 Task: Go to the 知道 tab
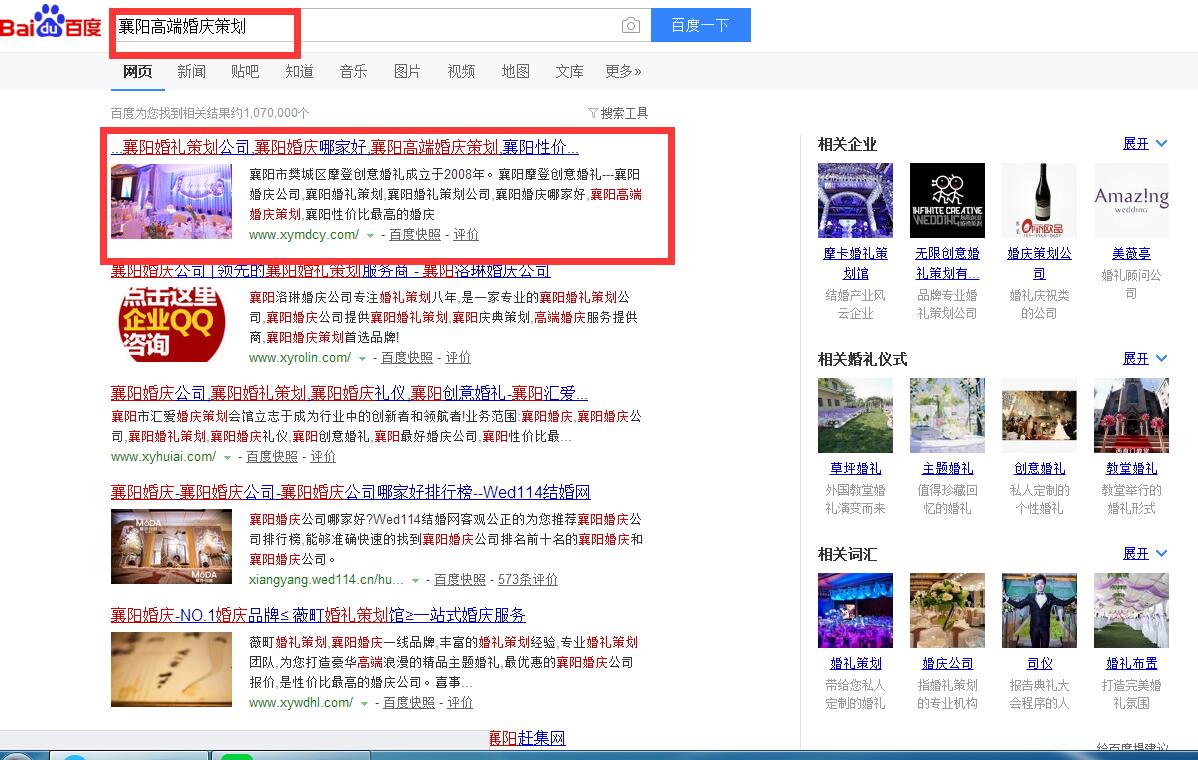299,71
